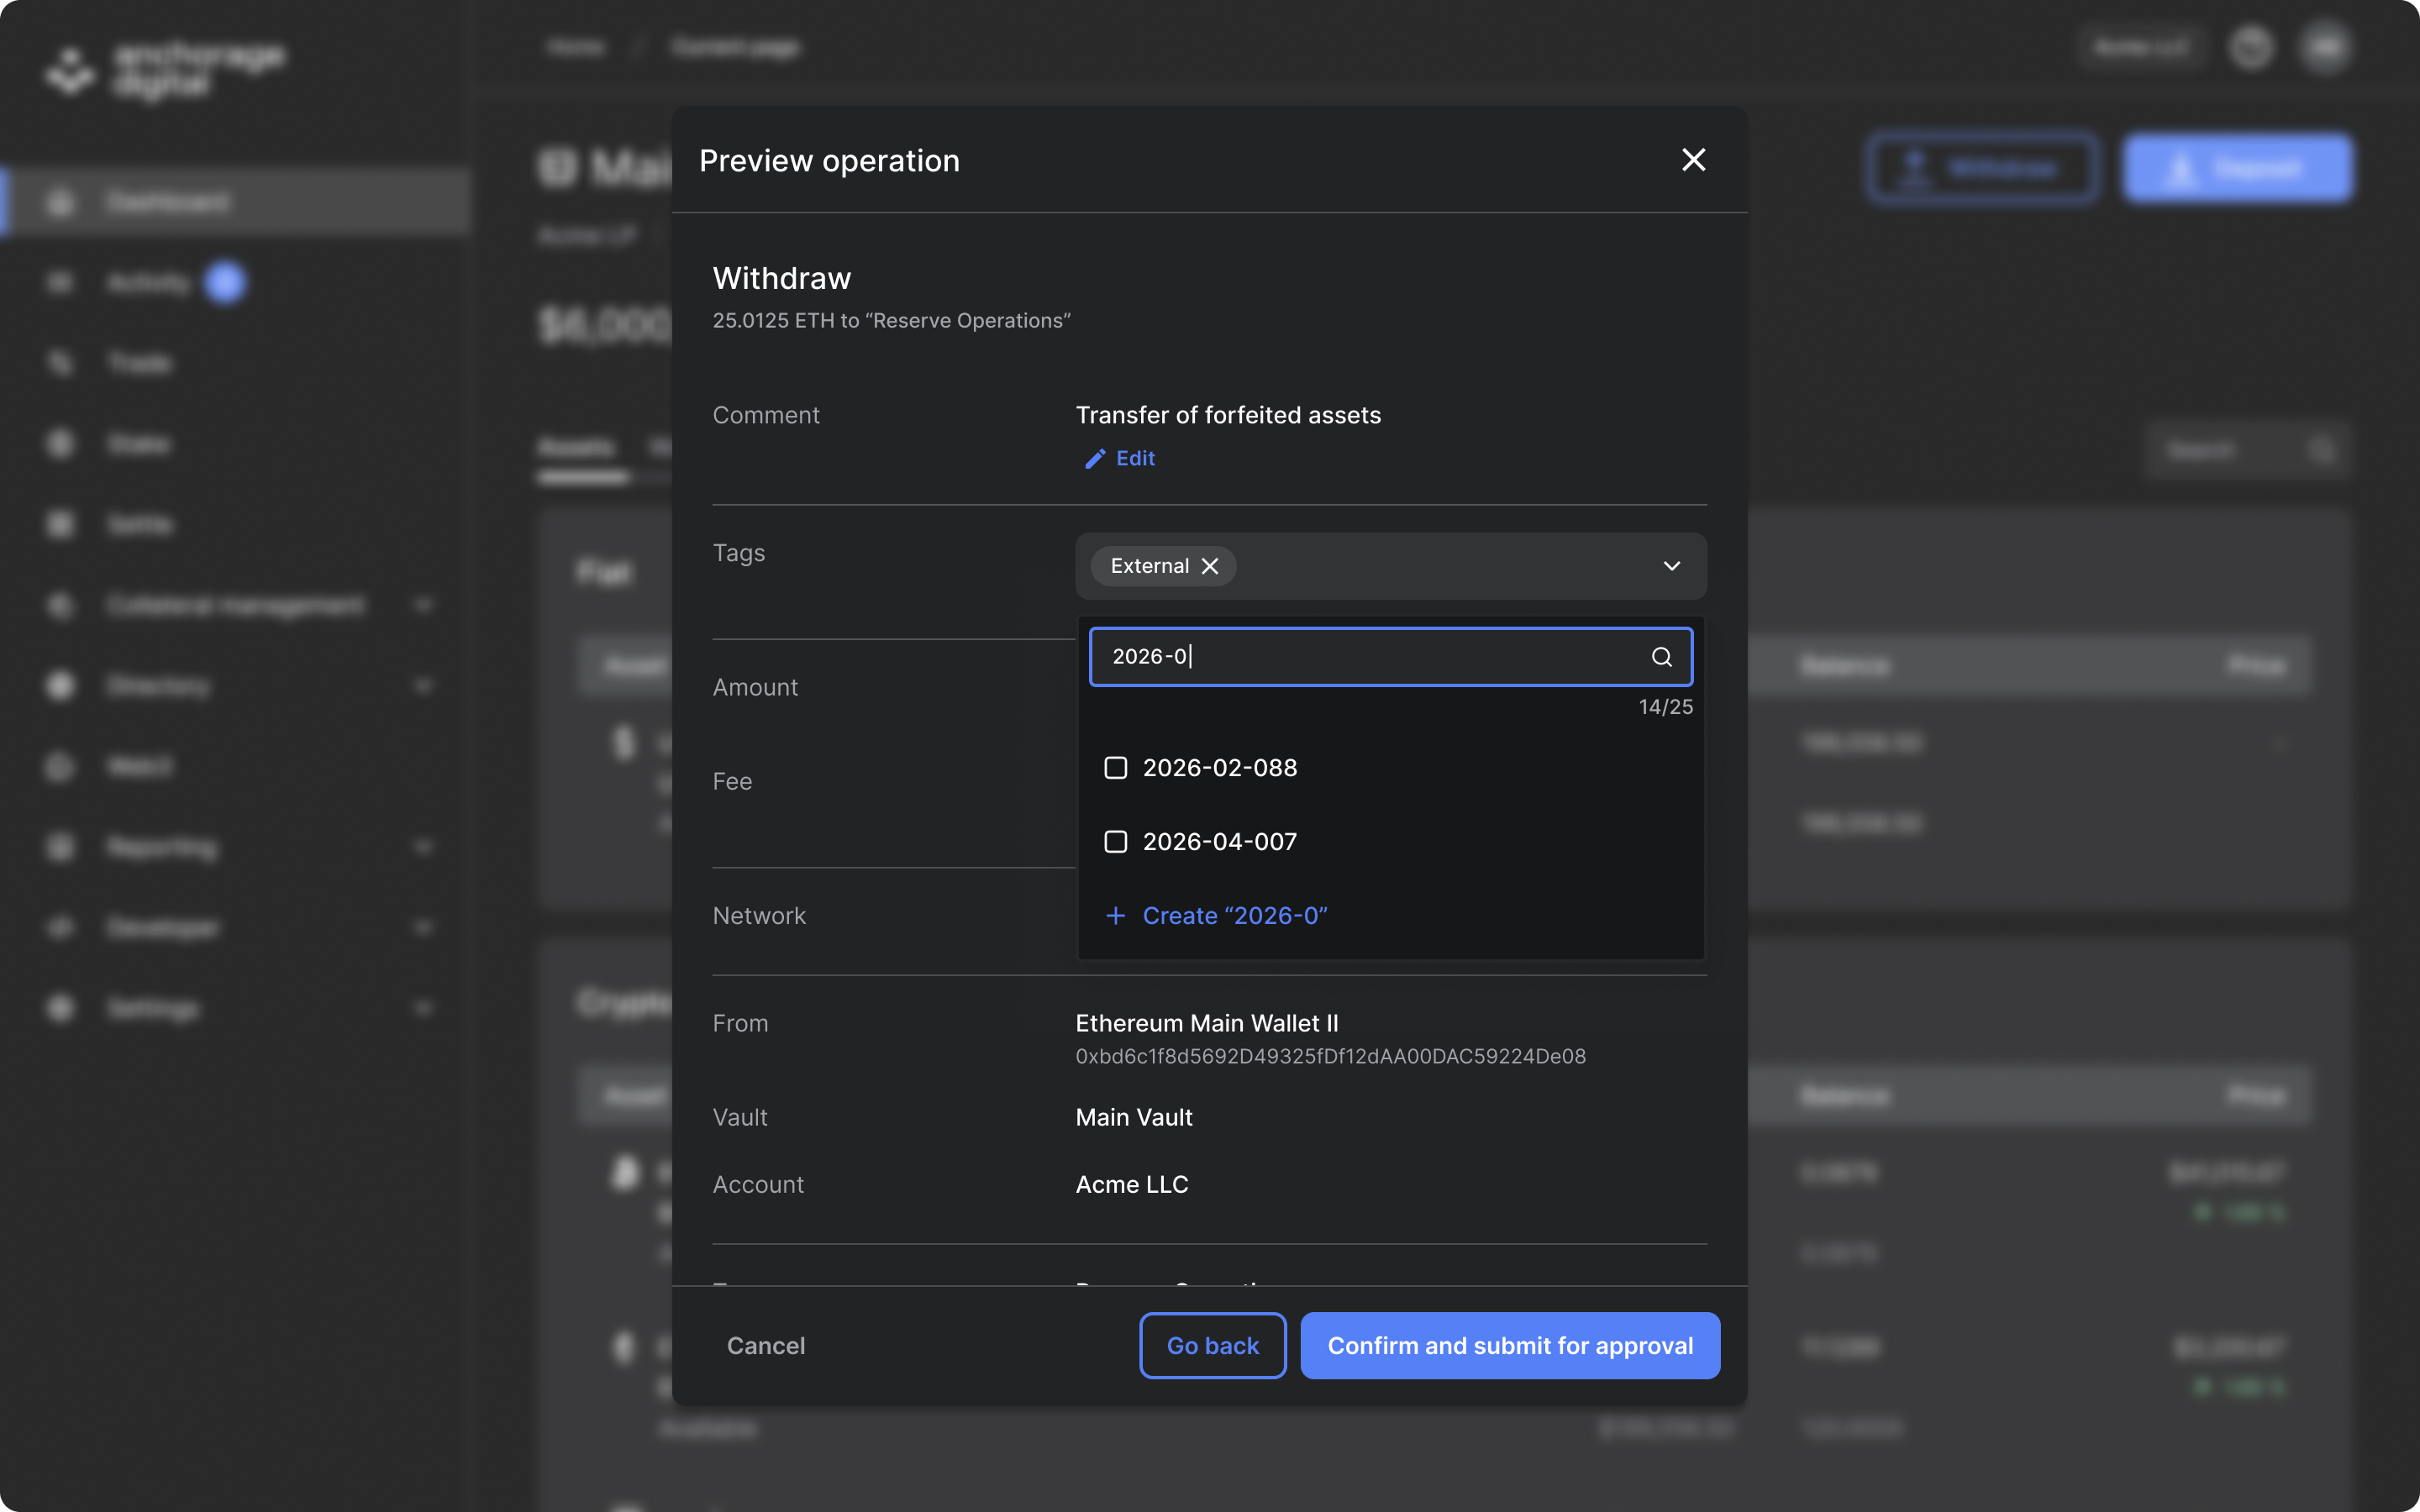Select the 25.0125 ETH withdraw summary text
The image size is (2420, 1512).
pyautogui.click(x=891, y=321)
